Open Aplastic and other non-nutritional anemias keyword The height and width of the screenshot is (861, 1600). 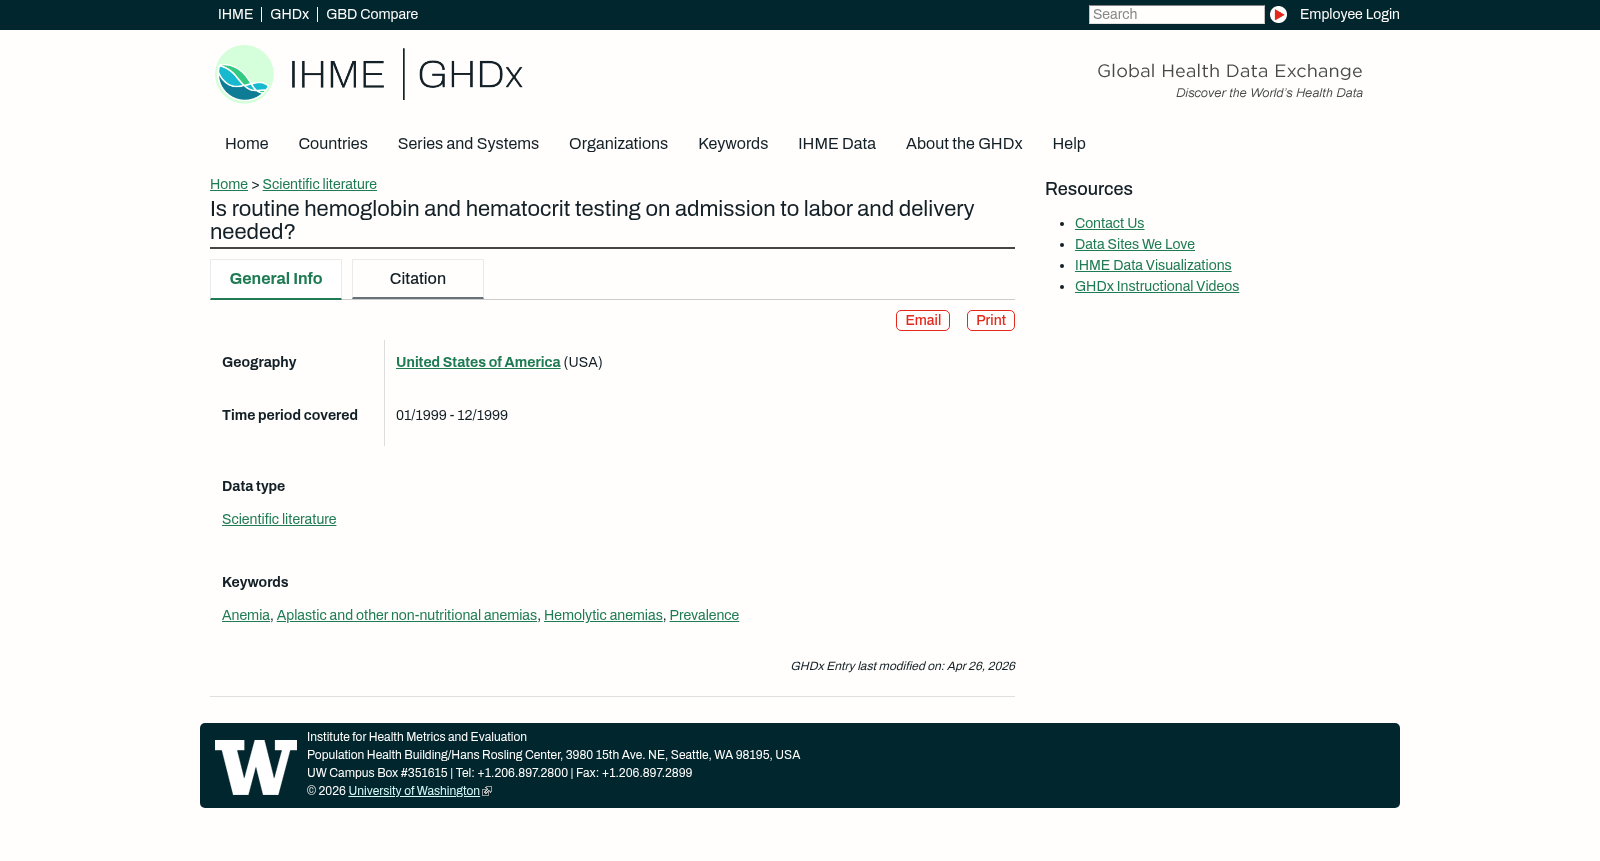(407, 615)
